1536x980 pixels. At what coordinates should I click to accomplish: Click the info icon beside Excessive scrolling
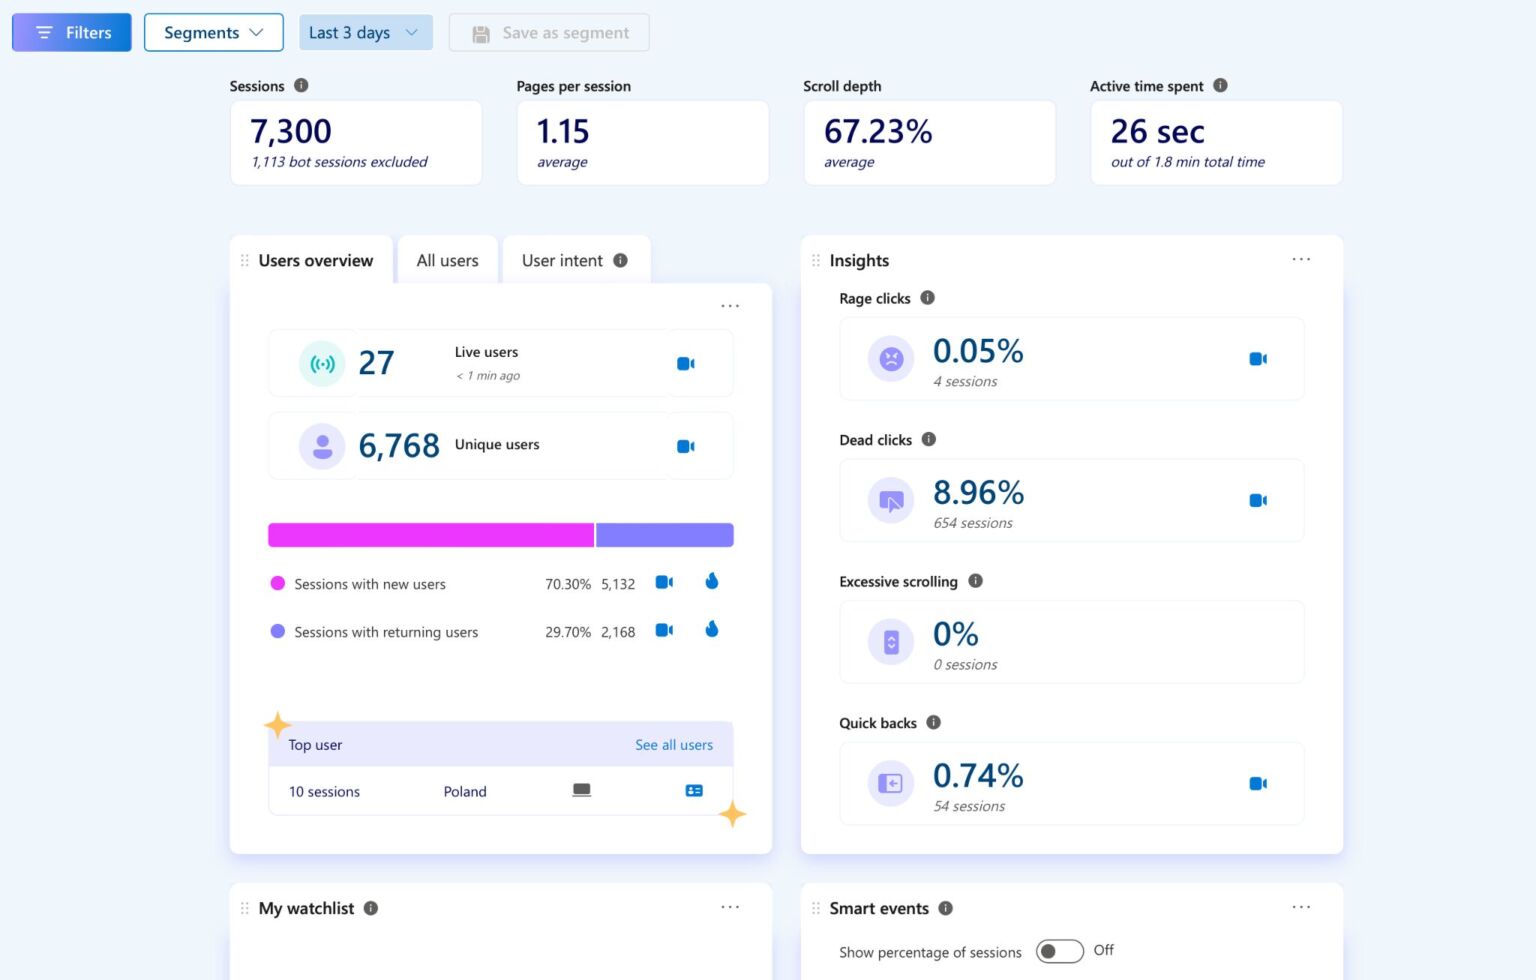[976, 581]
